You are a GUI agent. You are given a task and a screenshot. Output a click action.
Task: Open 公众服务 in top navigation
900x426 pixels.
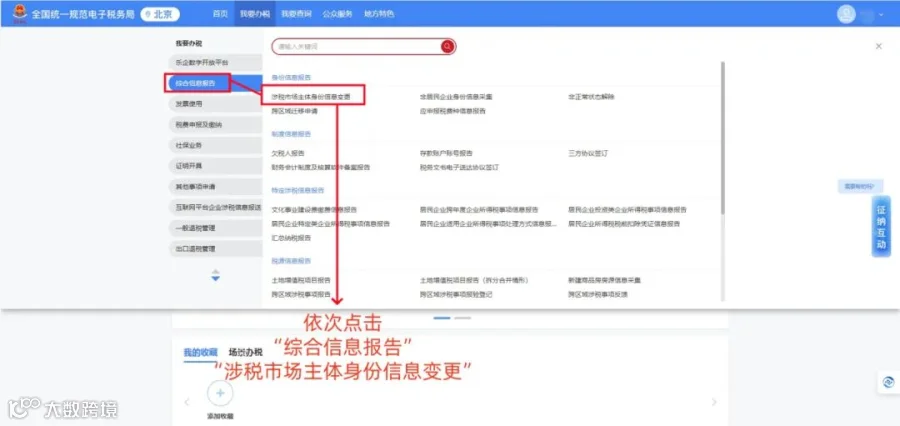click(337, 14)
